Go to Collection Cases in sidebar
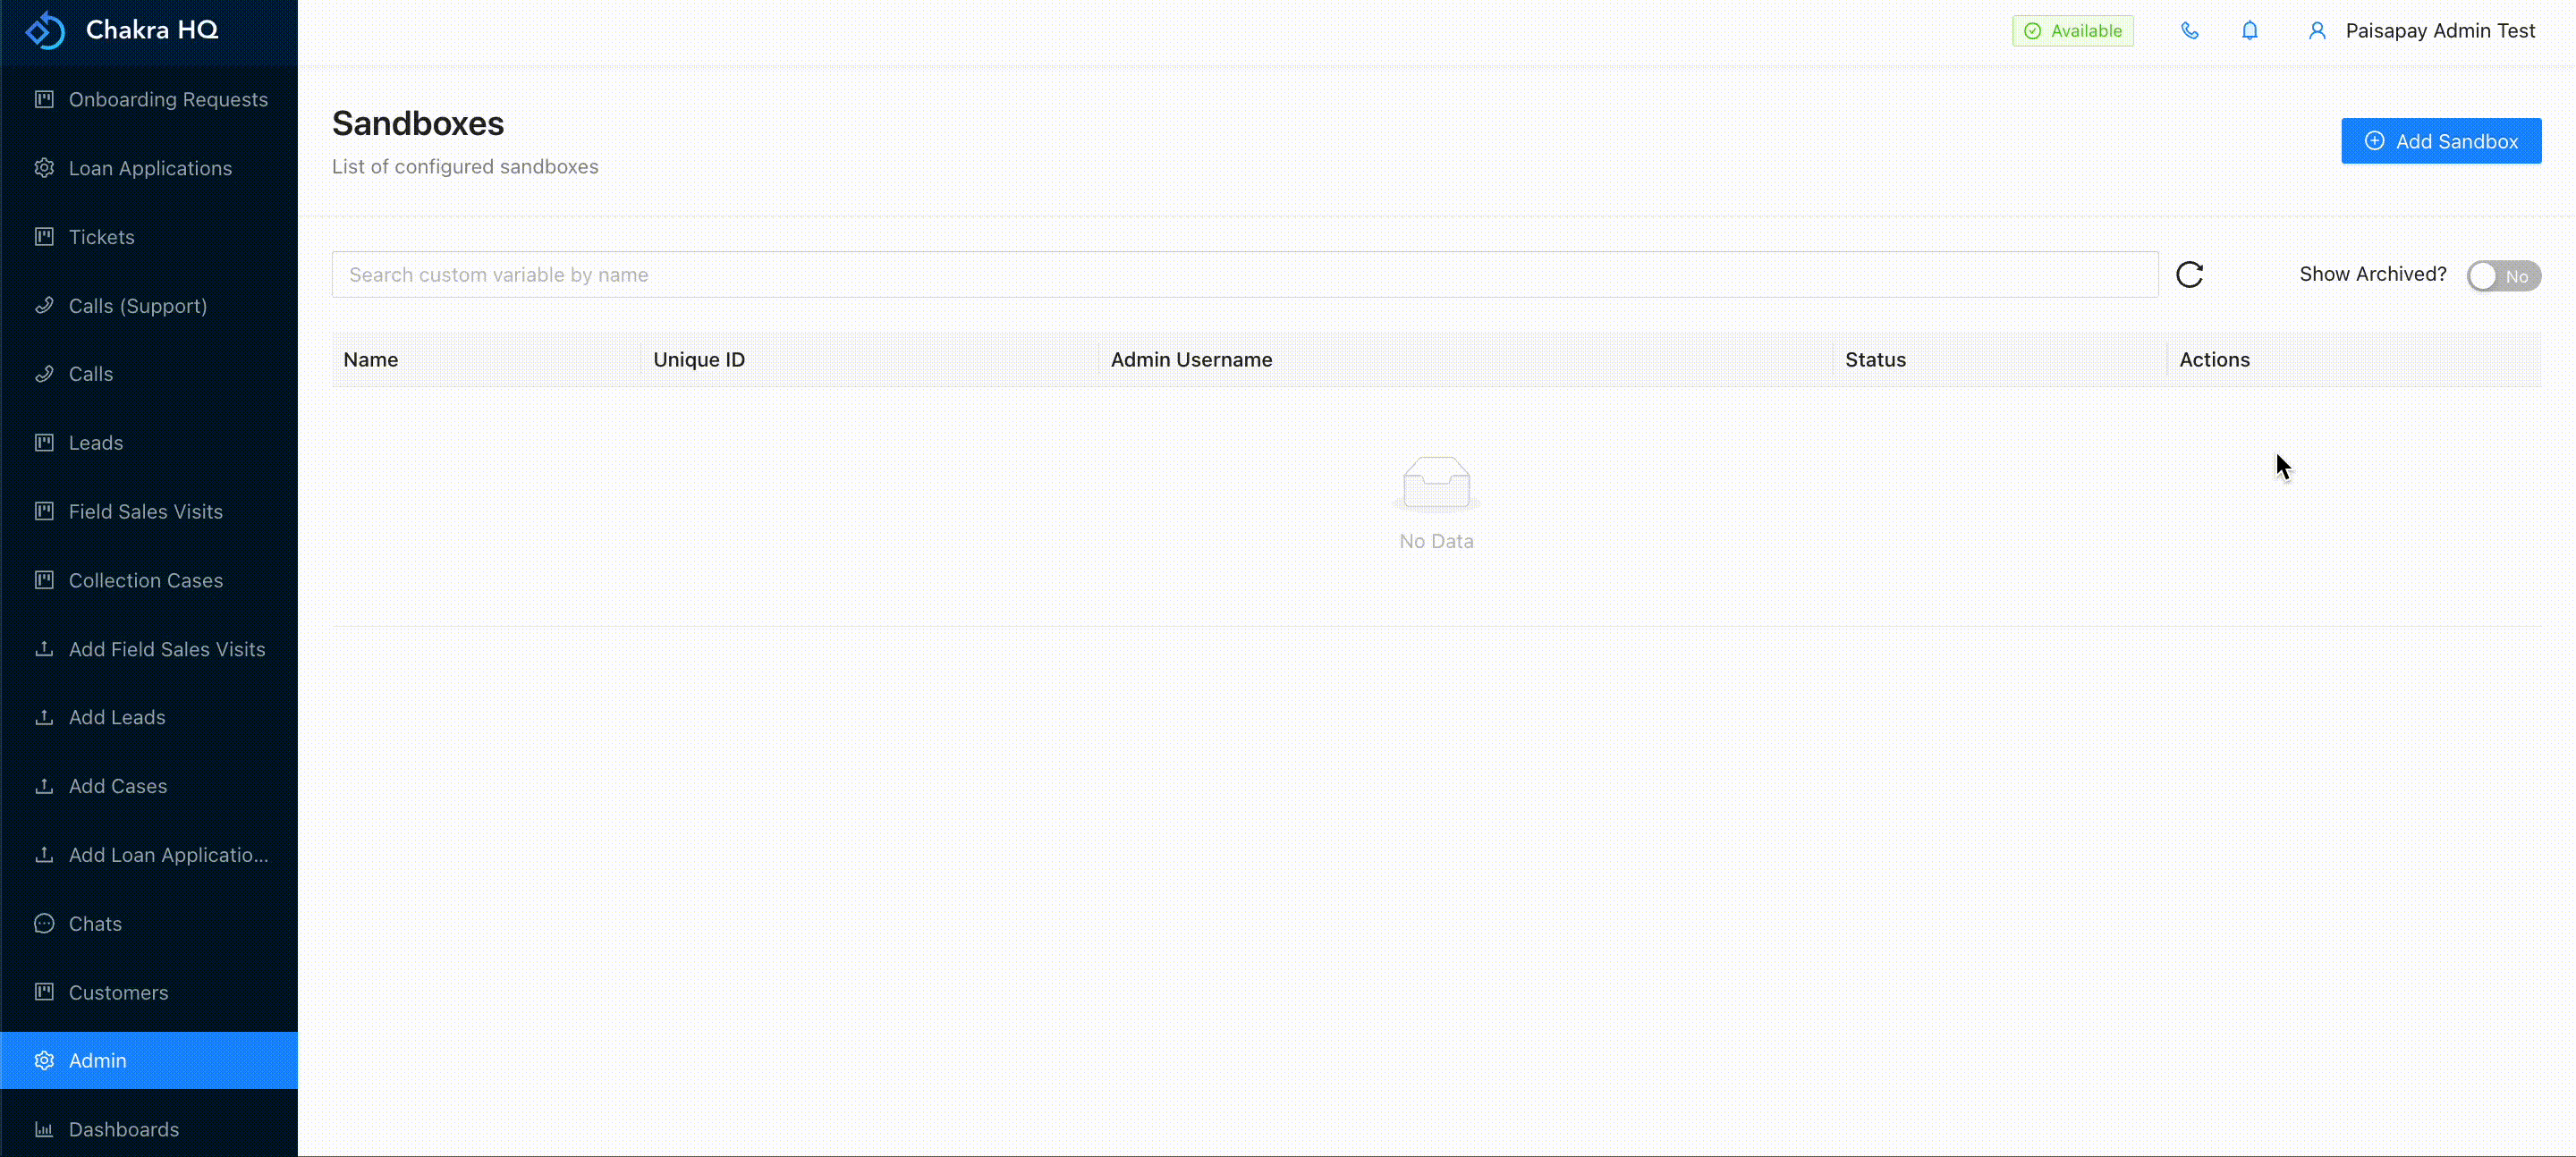This screenshot has height=1157, width=2576. pyautogui.click(x=146, y=580)
